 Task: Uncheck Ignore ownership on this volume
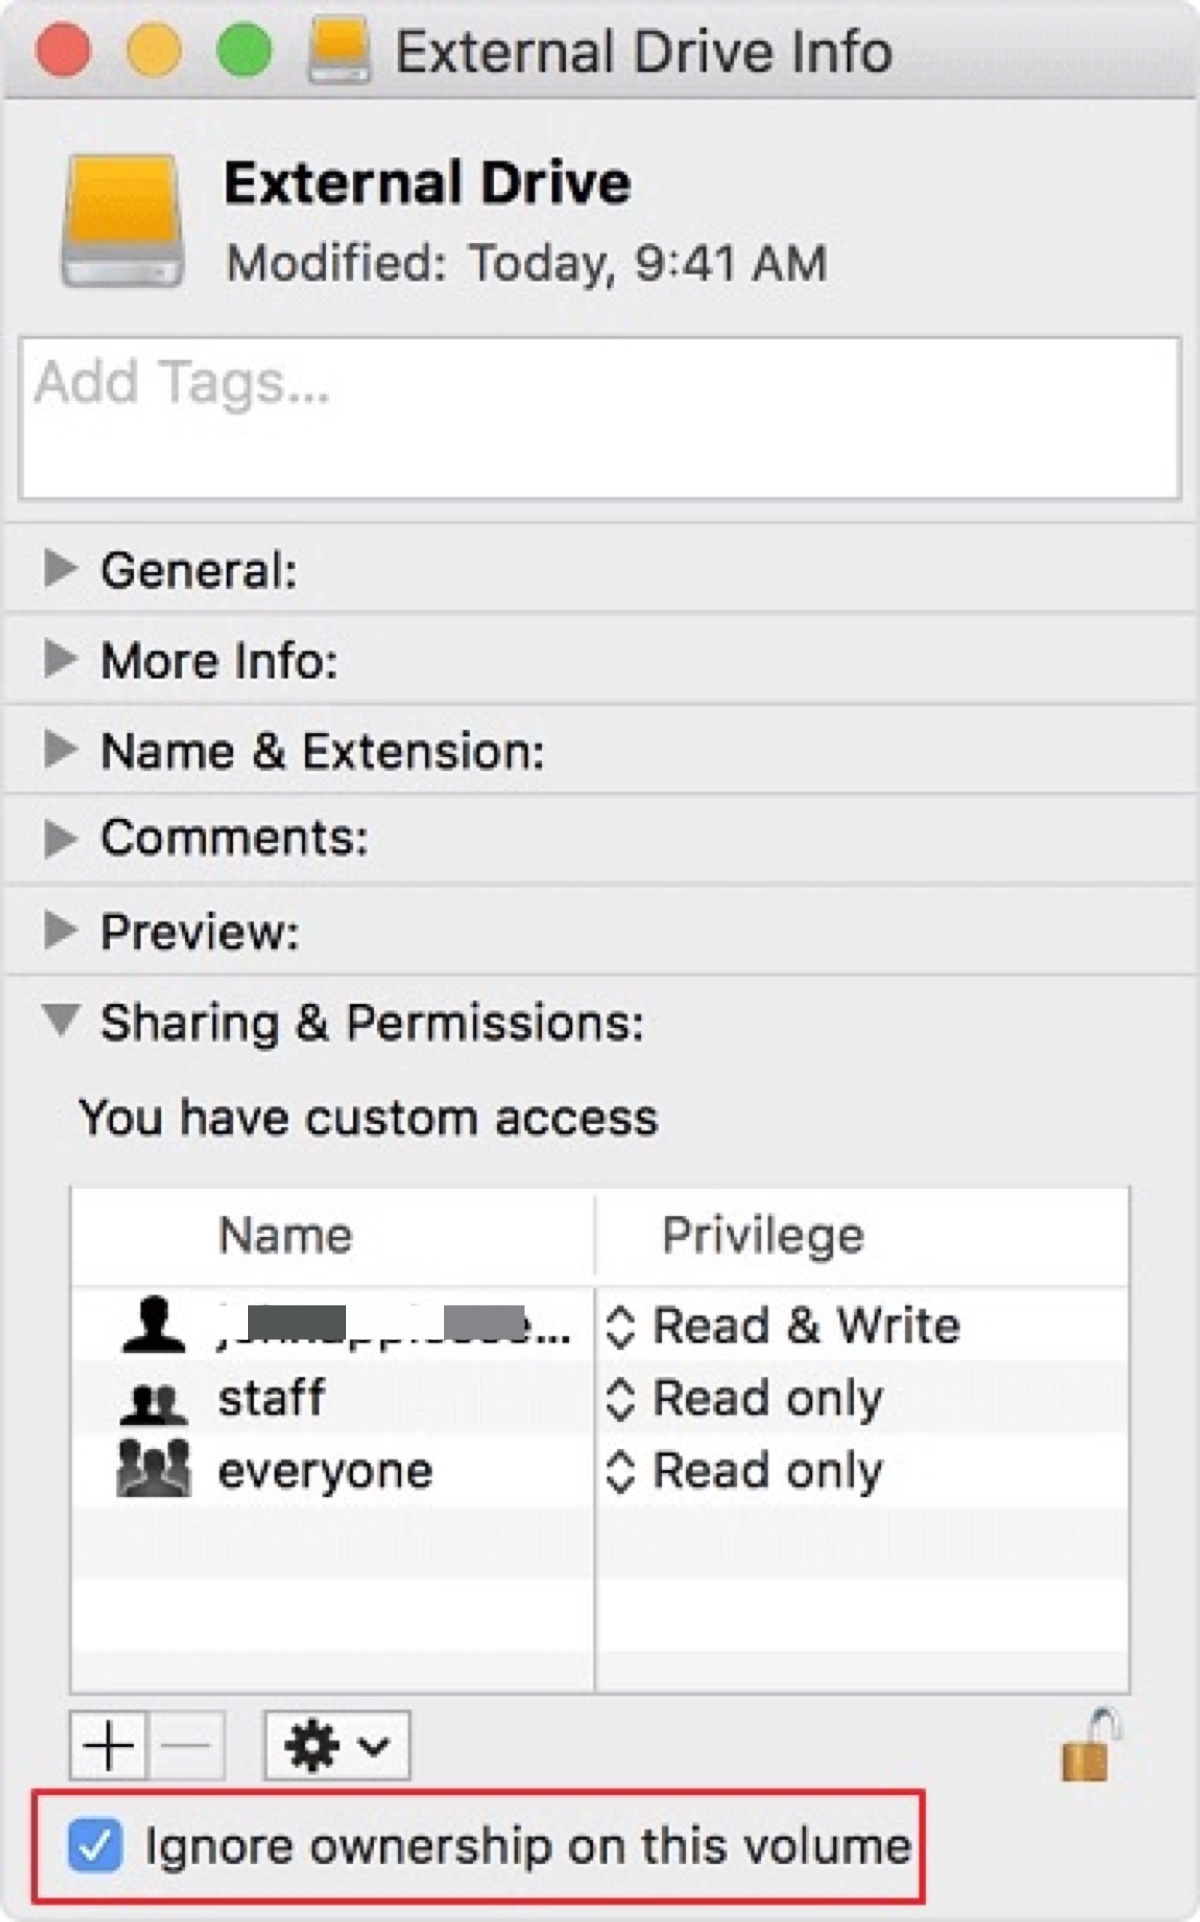(96, 1845)
